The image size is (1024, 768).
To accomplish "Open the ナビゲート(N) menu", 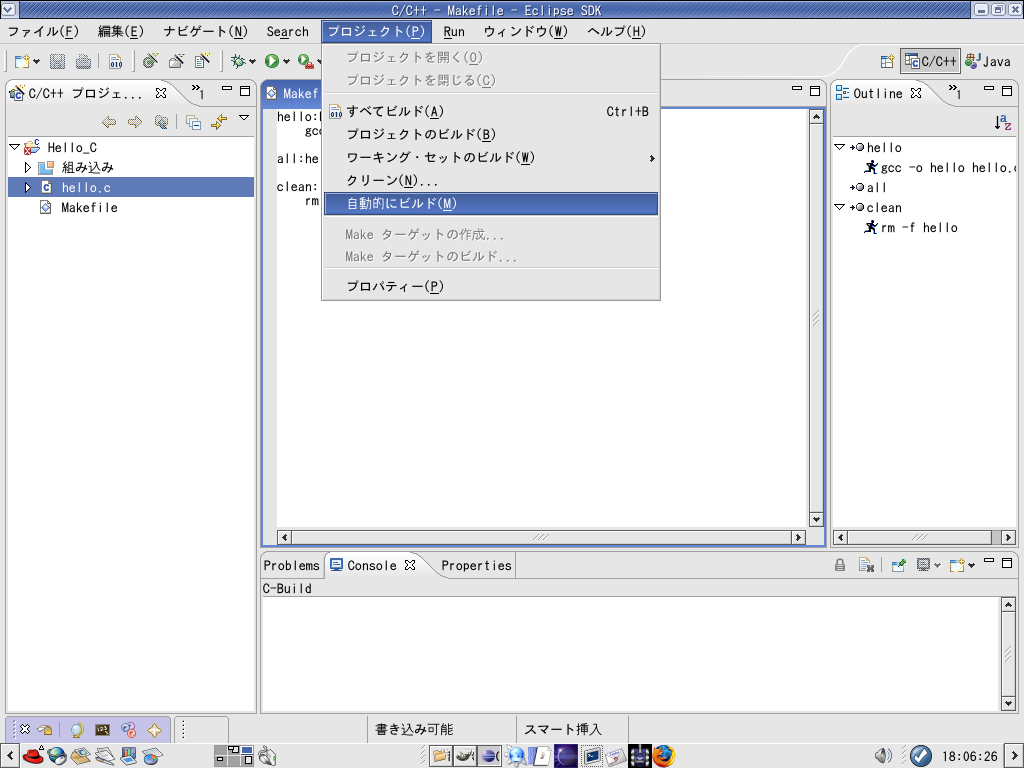I will pos(206,31).
